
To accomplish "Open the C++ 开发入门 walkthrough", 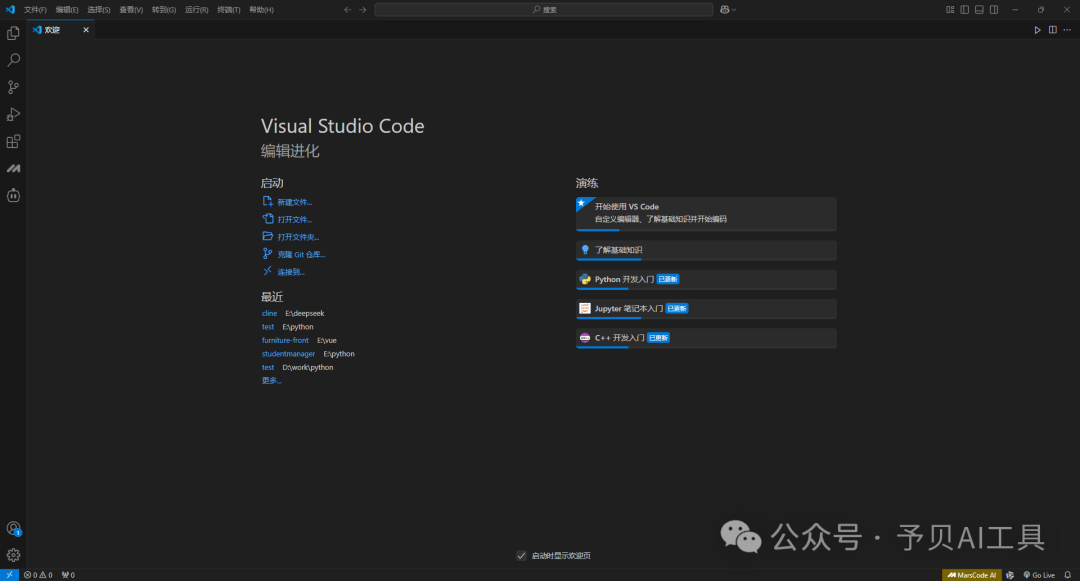I will click(706, 338).
